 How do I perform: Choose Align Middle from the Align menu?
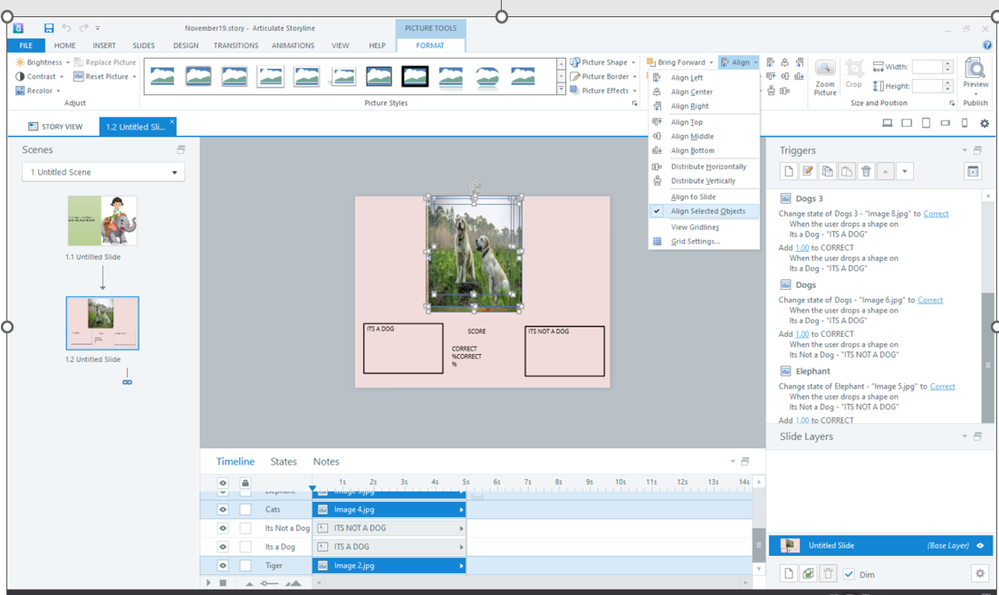692,136
